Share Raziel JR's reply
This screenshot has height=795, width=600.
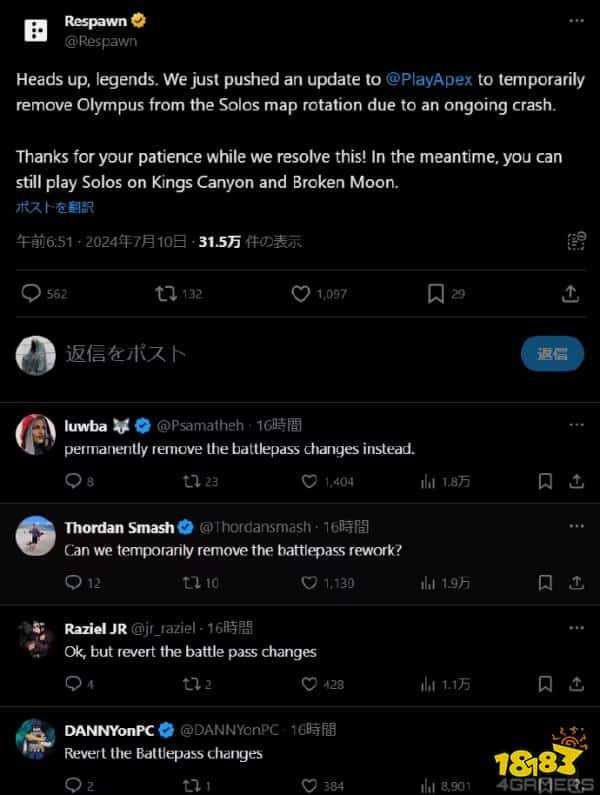coord(576,684)
